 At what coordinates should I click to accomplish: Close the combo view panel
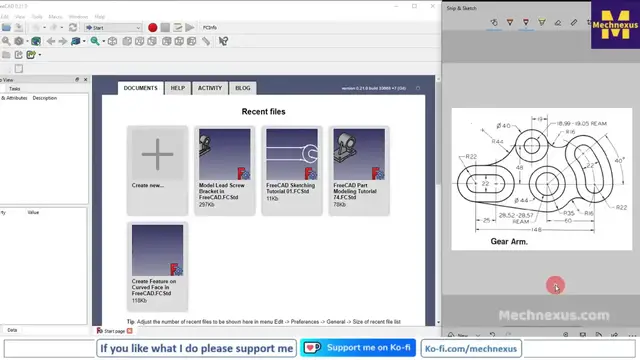(85, 80)
